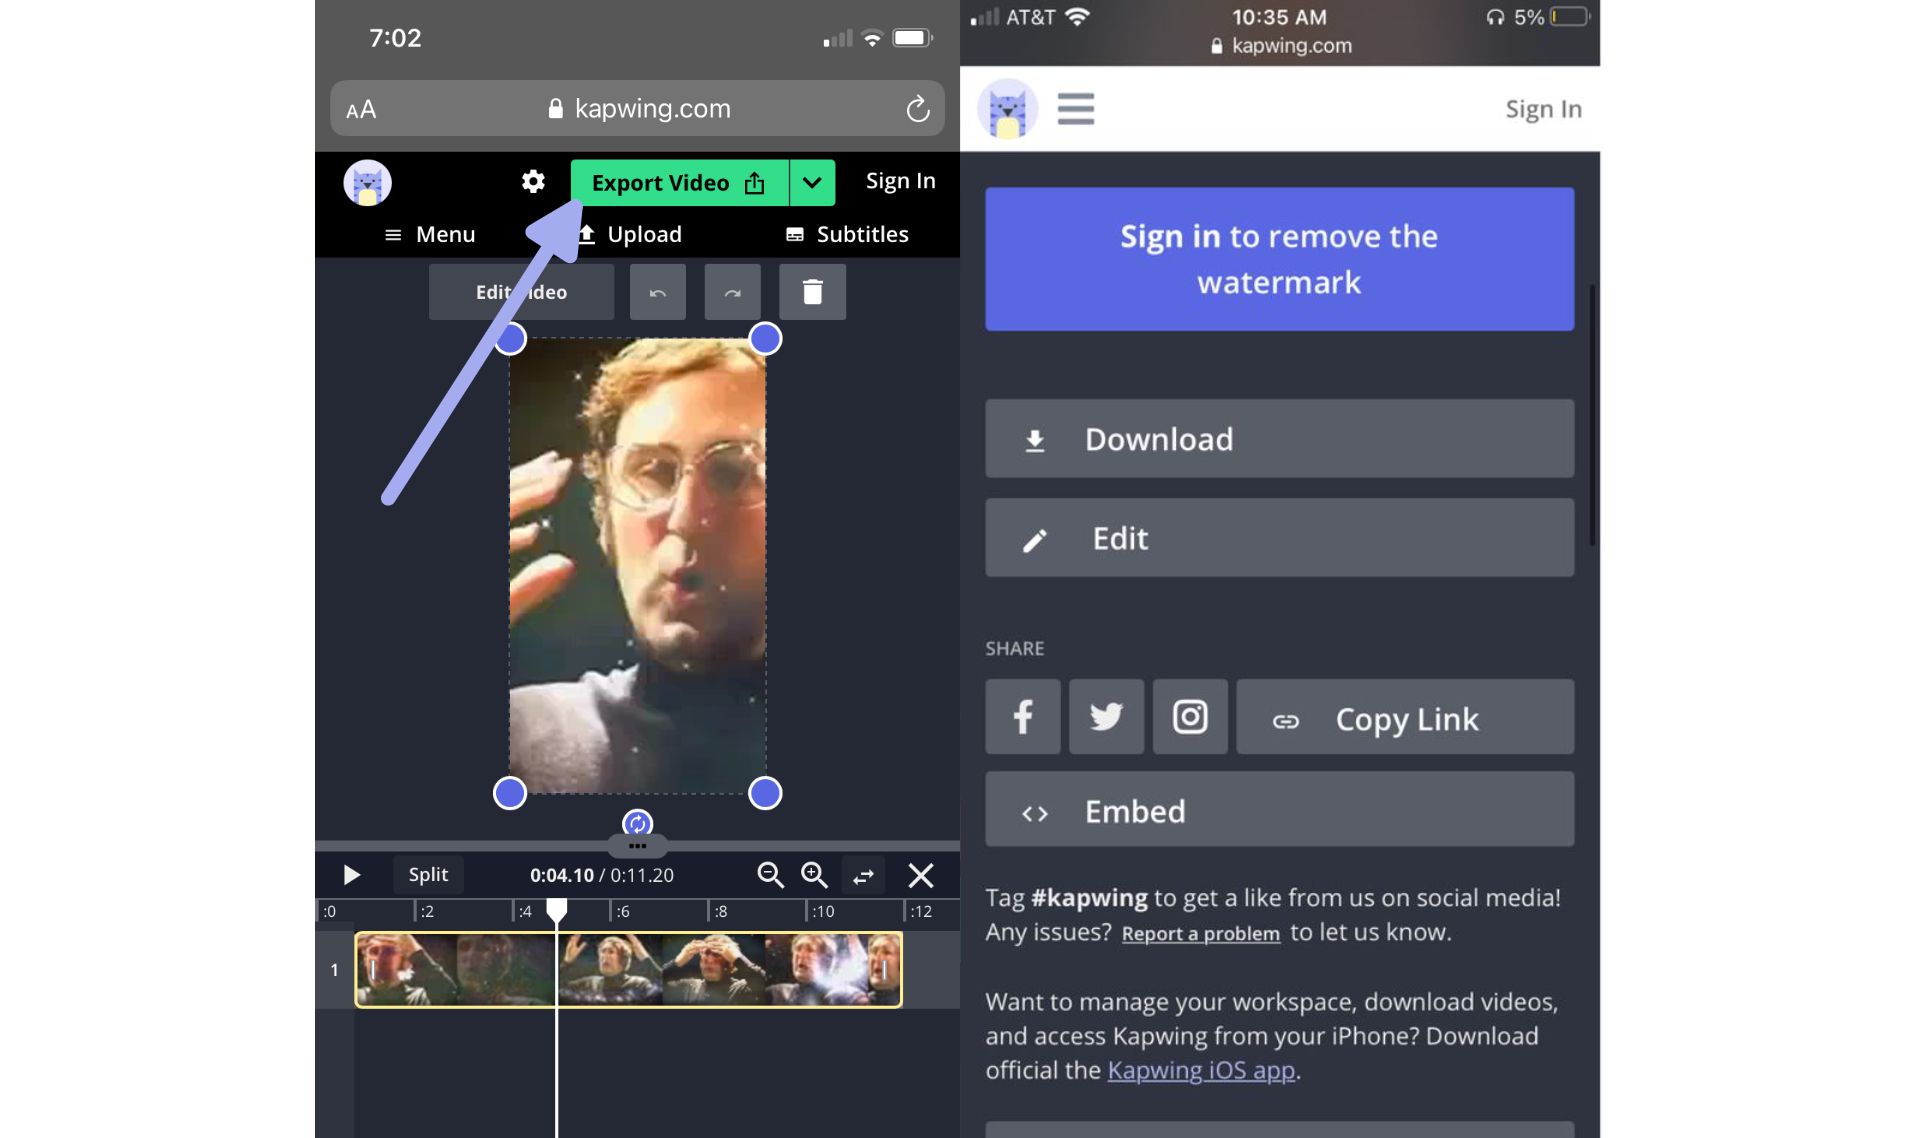This screenshot has height=1138, width=1920.
Task: Delete the layer with the trash icon
Action: (x=812, y=292)
